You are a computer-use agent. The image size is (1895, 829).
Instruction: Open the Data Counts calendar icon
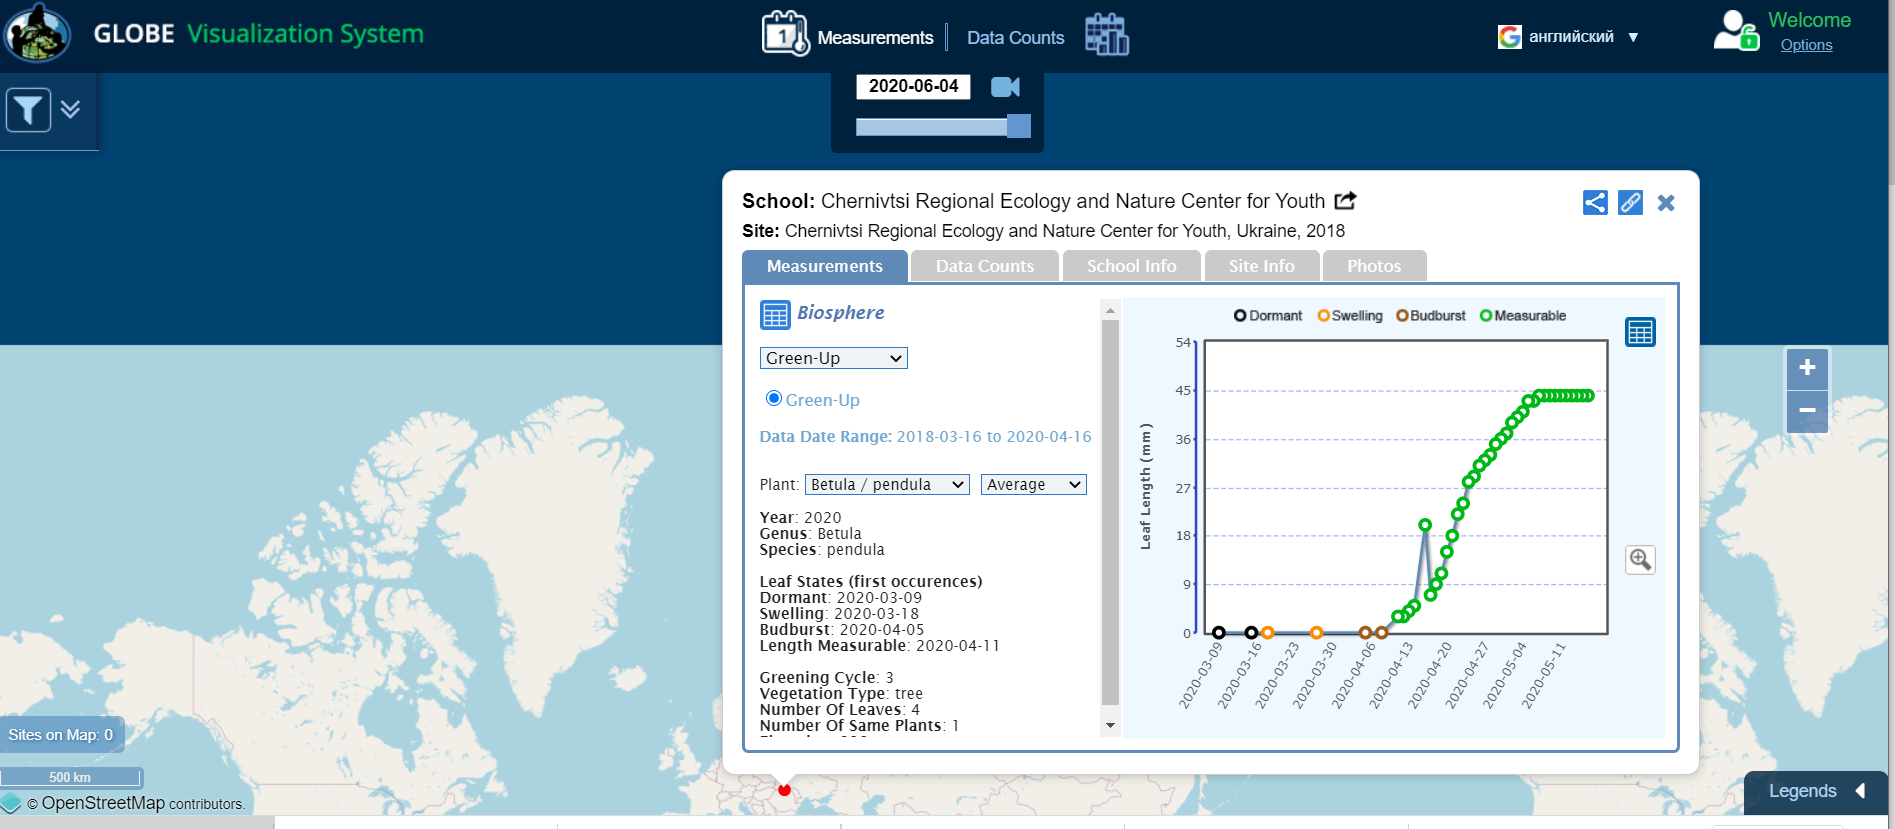tap(1106, 35)
